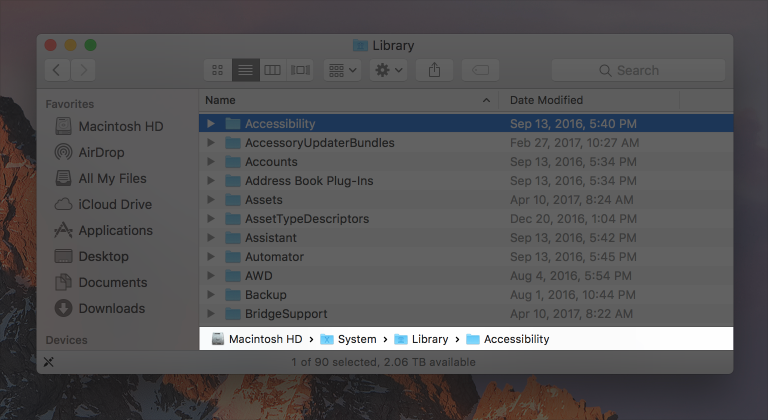Select the AWD folder name
768x420 pixels.
pyautogui.click(x=259, y=275)
